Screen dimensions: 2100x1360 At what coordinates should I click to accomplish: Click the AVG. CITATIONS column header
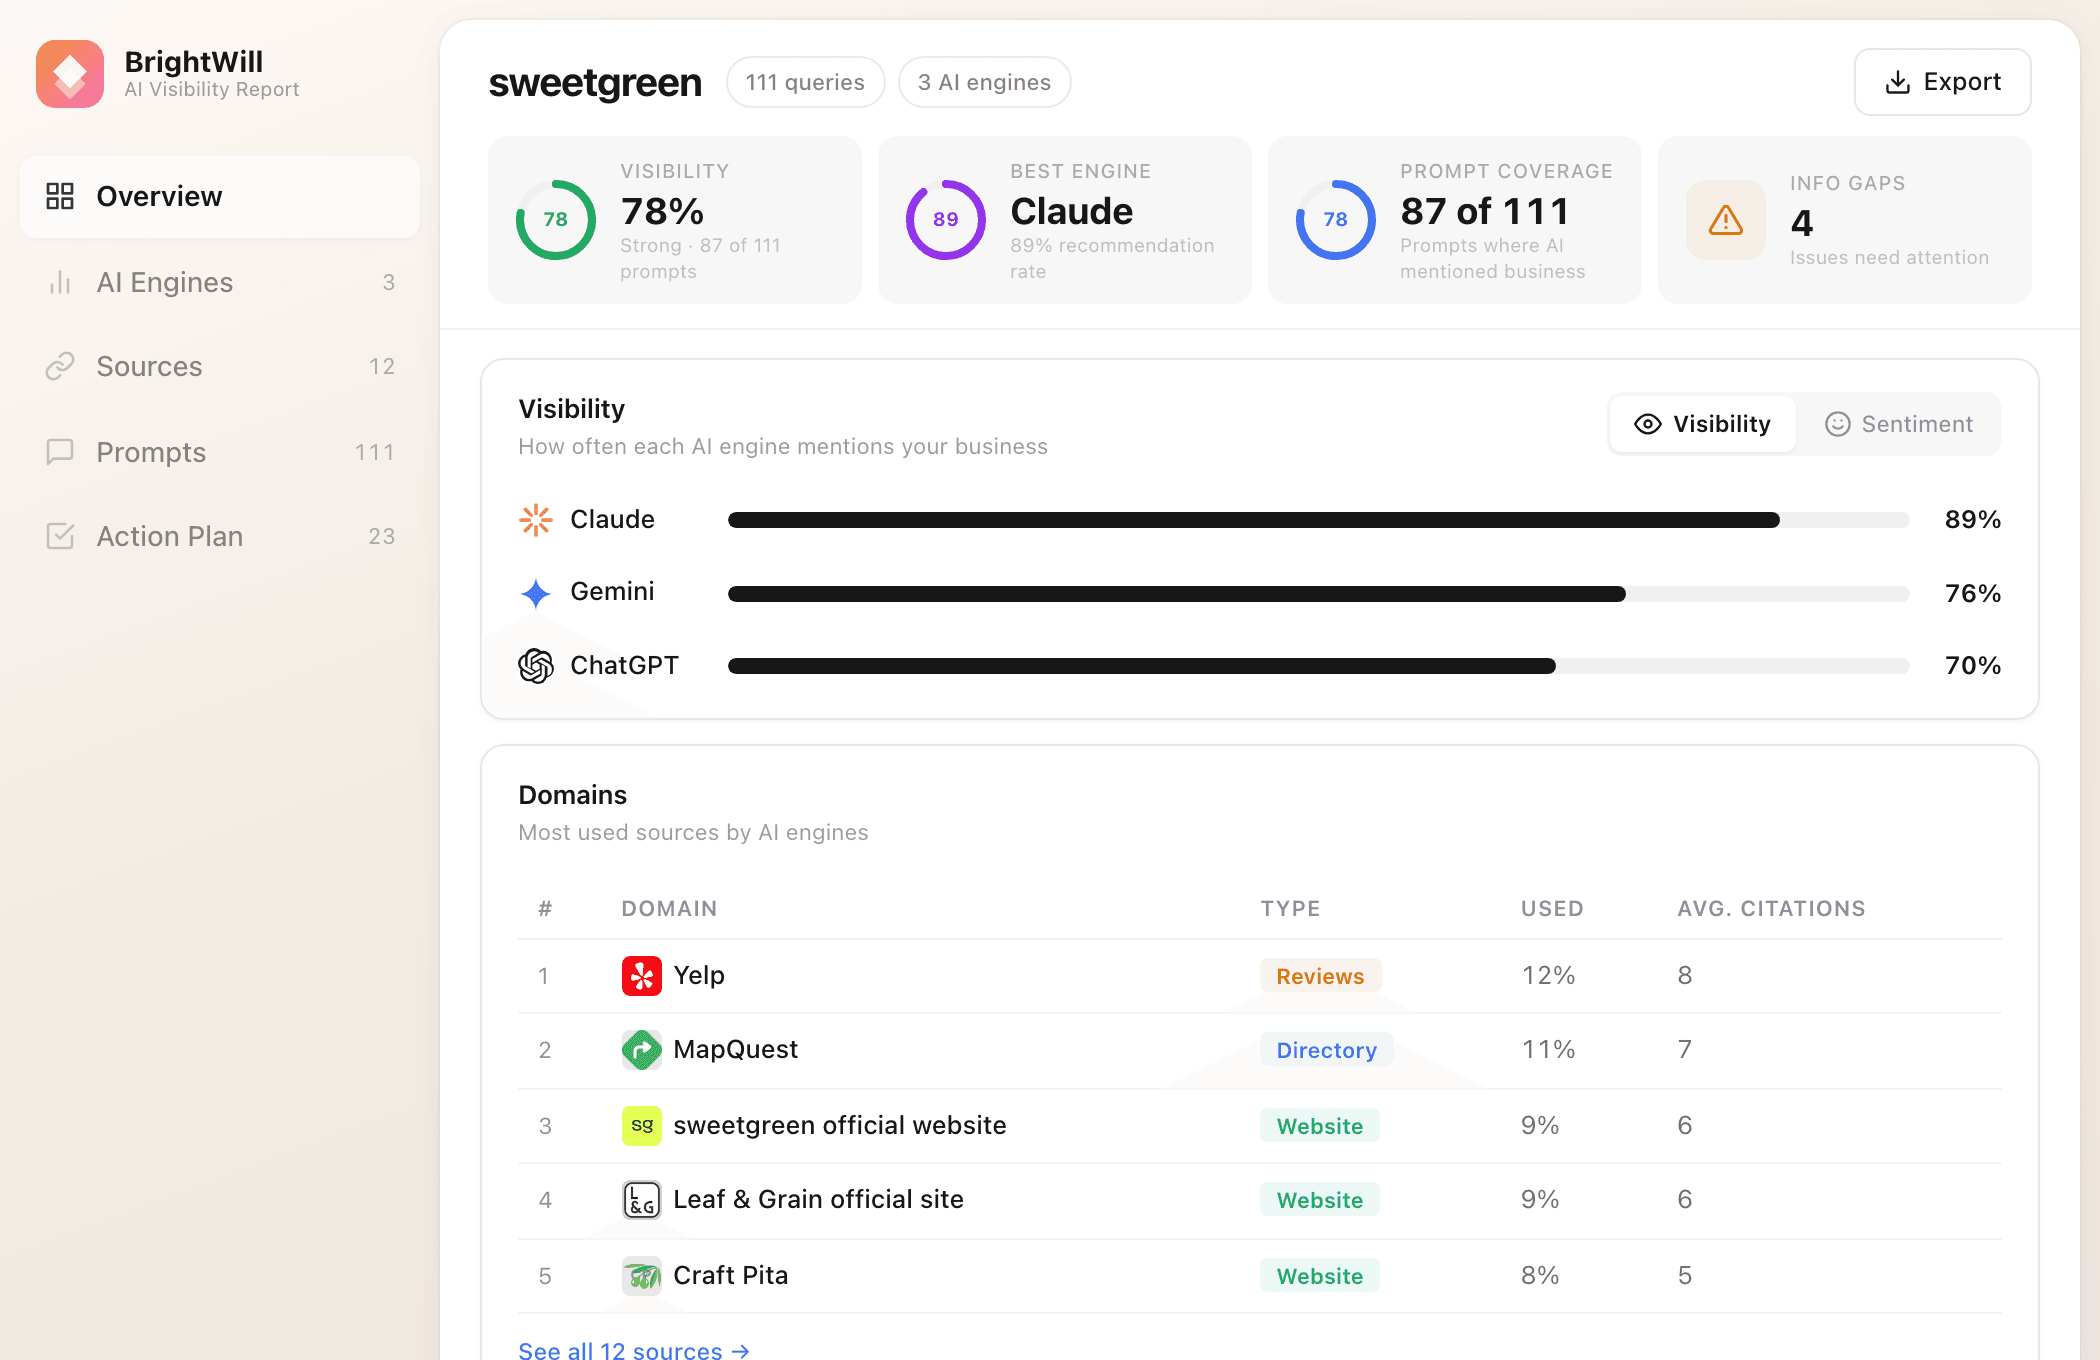click(x=1771, y=908)
